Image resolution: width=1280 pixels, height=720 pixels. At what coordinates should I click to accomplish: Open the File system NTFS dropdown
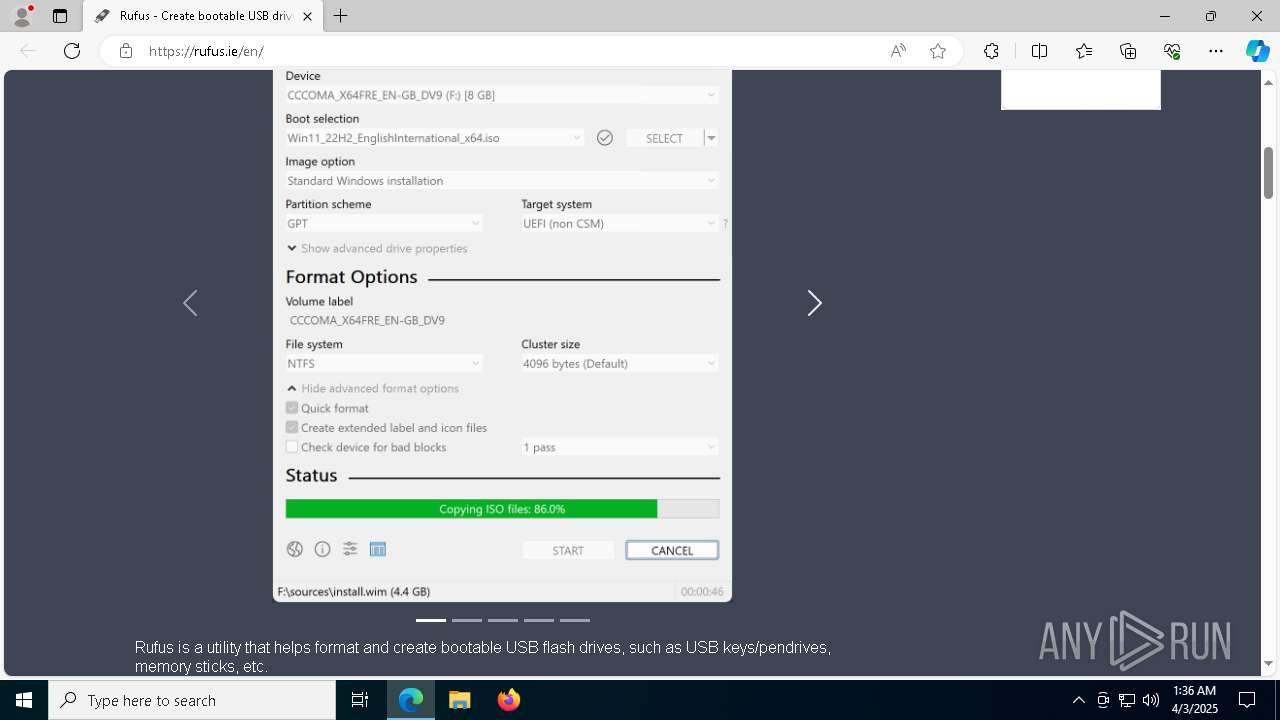click(x=384, y=363)
